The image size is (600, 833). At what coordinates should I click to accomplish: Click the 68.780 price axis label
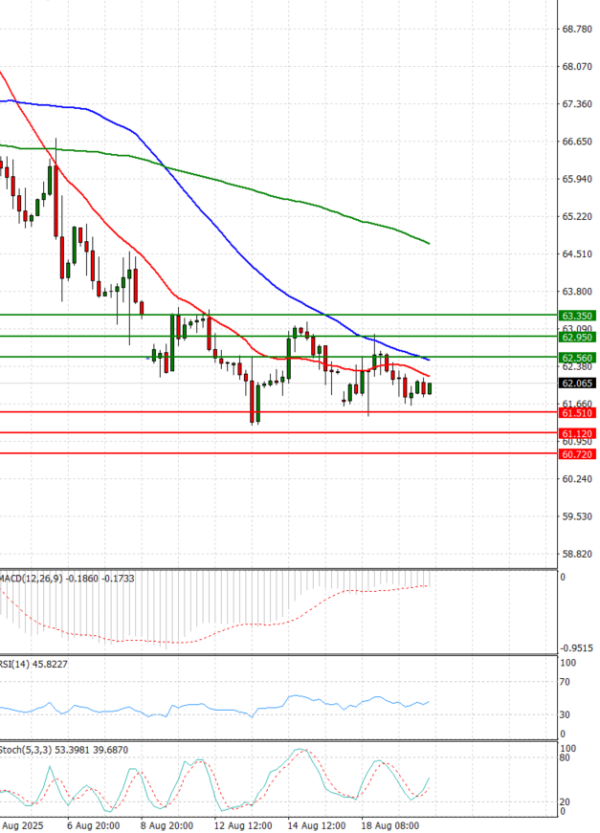tap(577, 29)
